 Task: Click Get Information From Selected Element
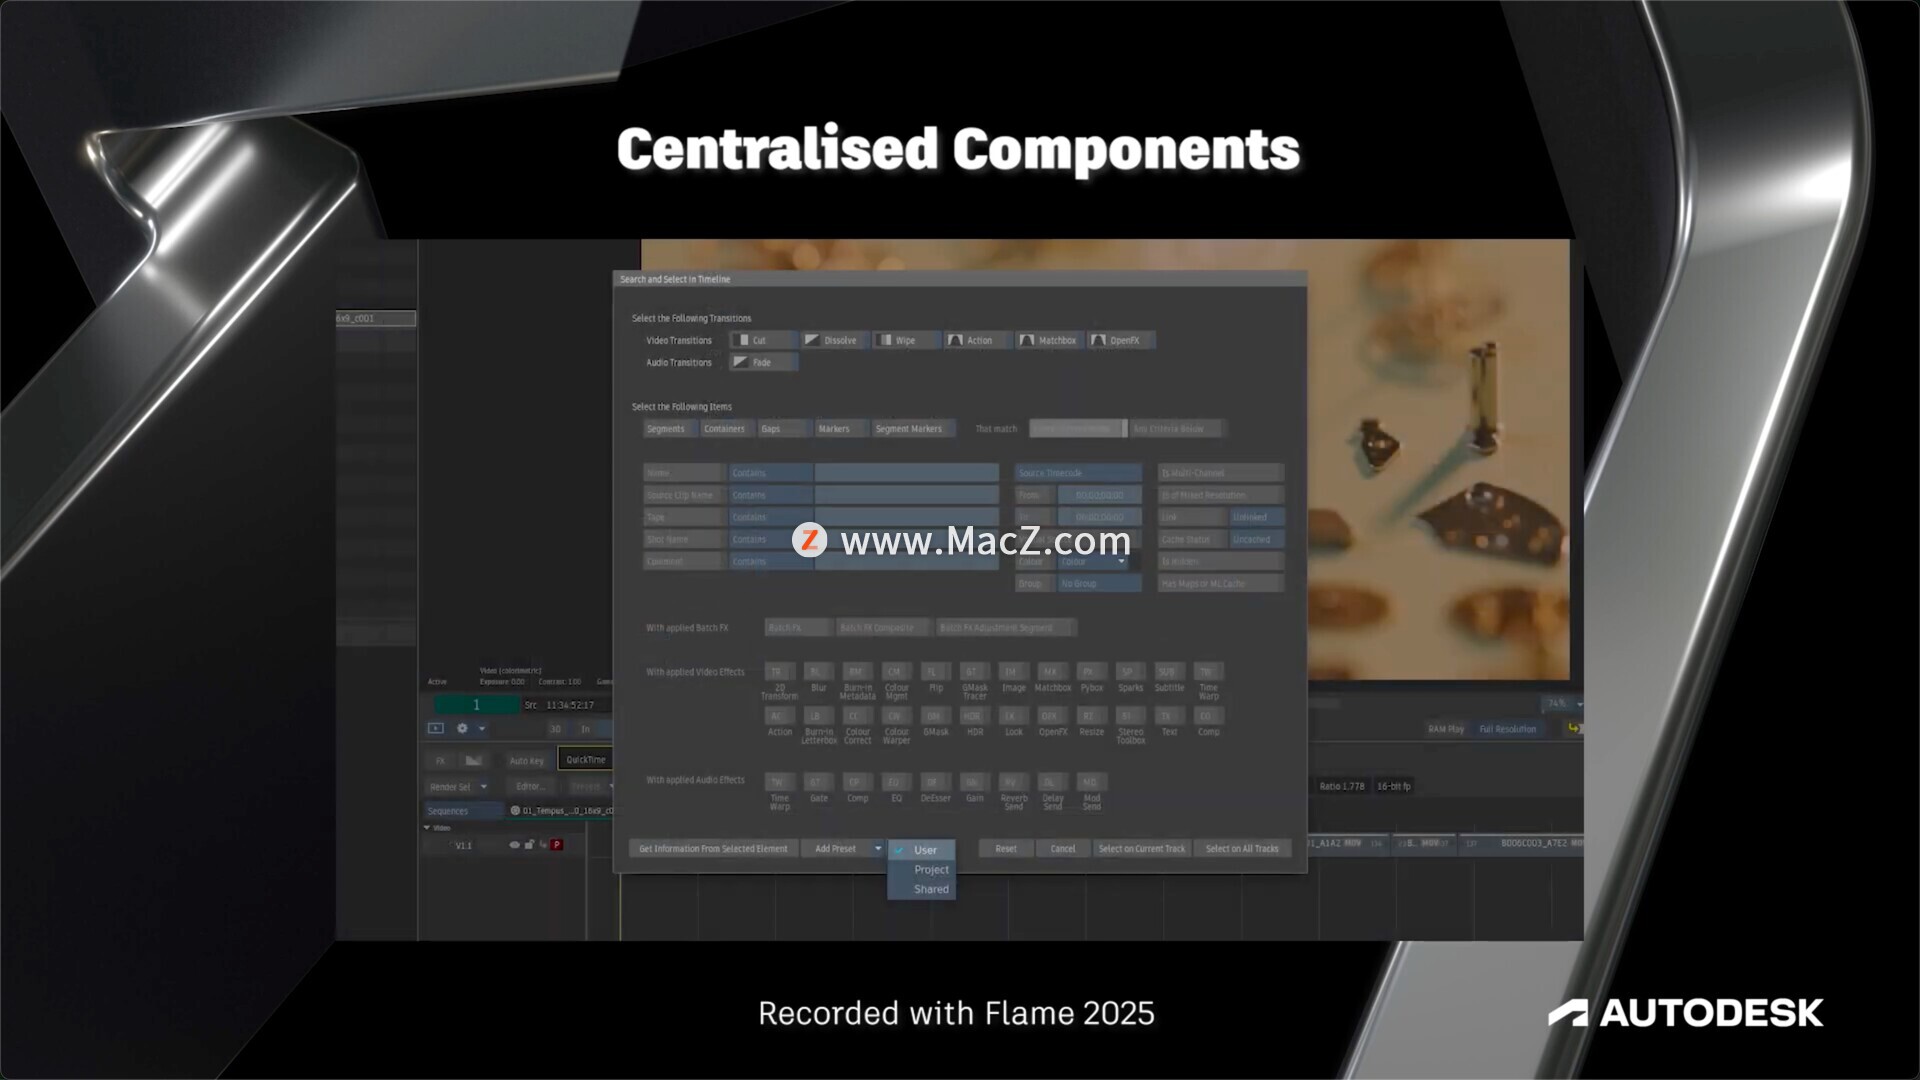point(713,849)
